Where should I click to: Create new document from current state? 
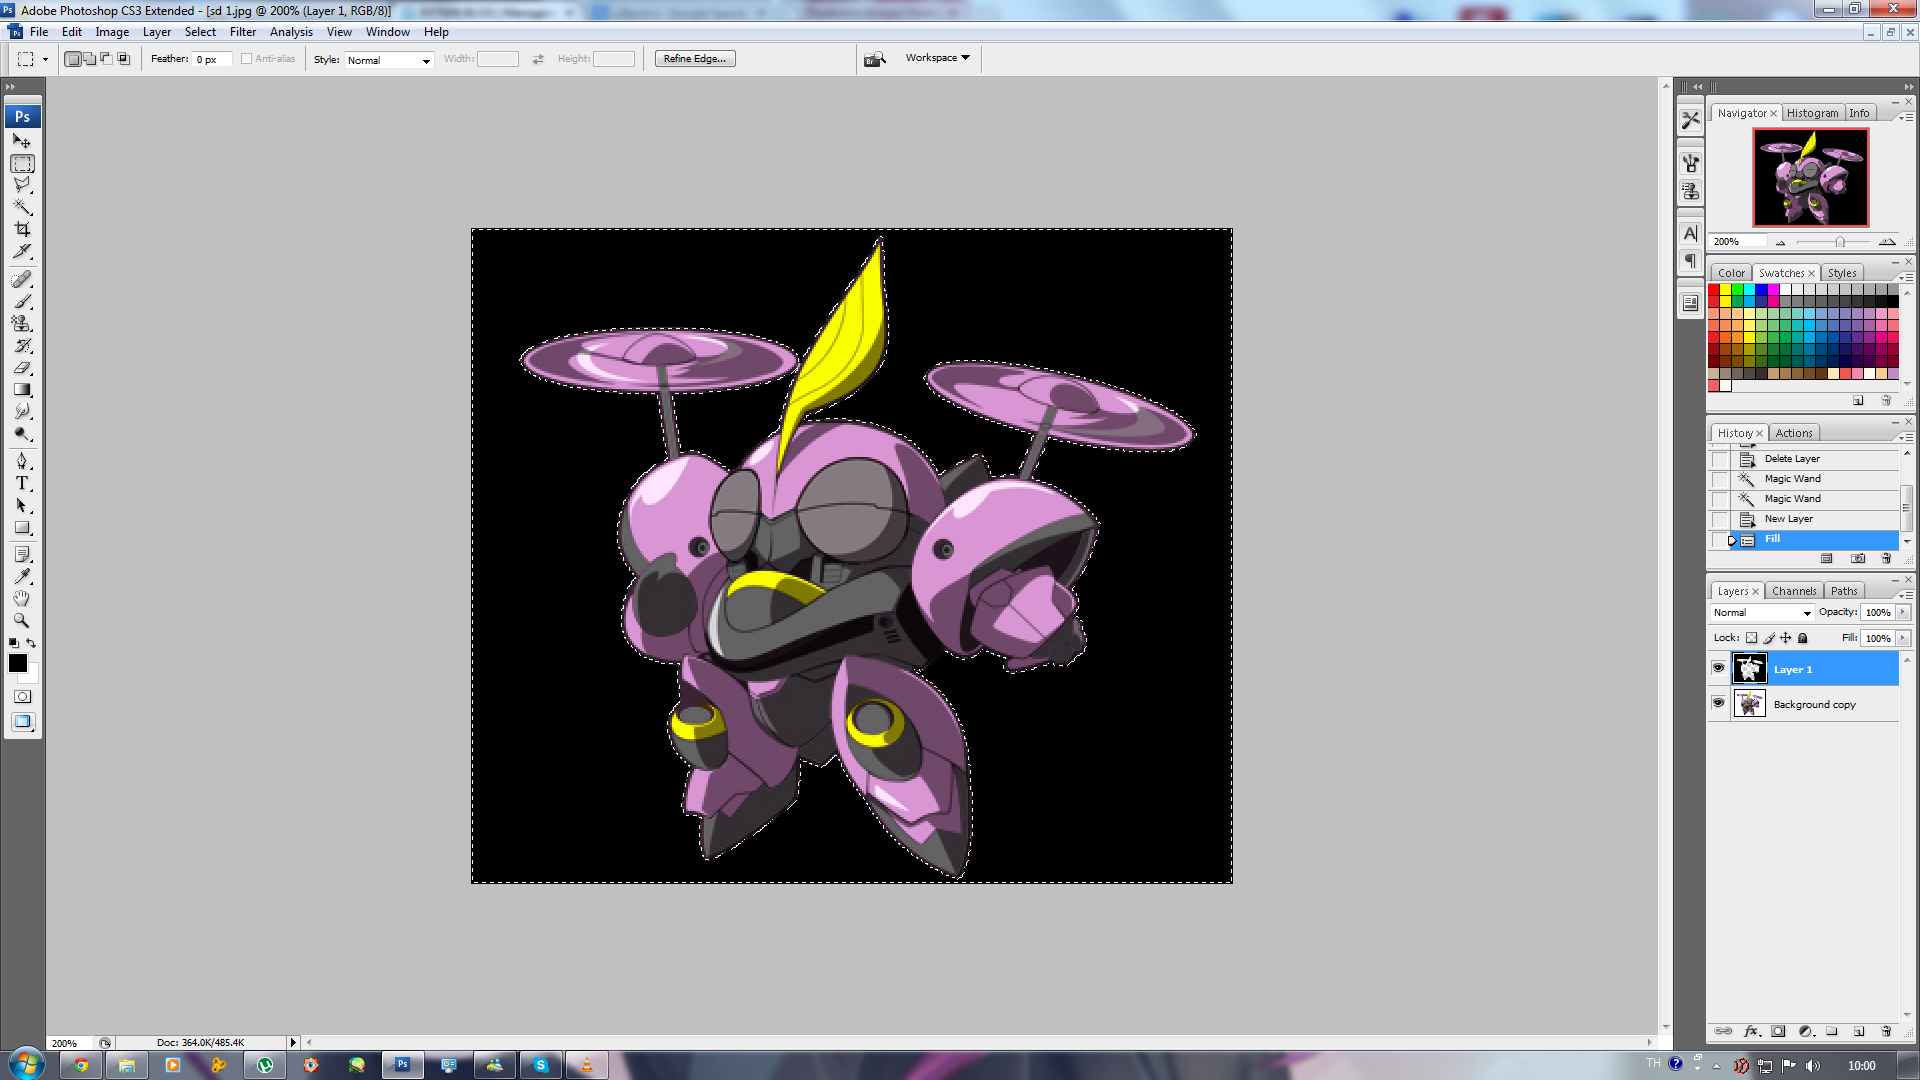1827,558
